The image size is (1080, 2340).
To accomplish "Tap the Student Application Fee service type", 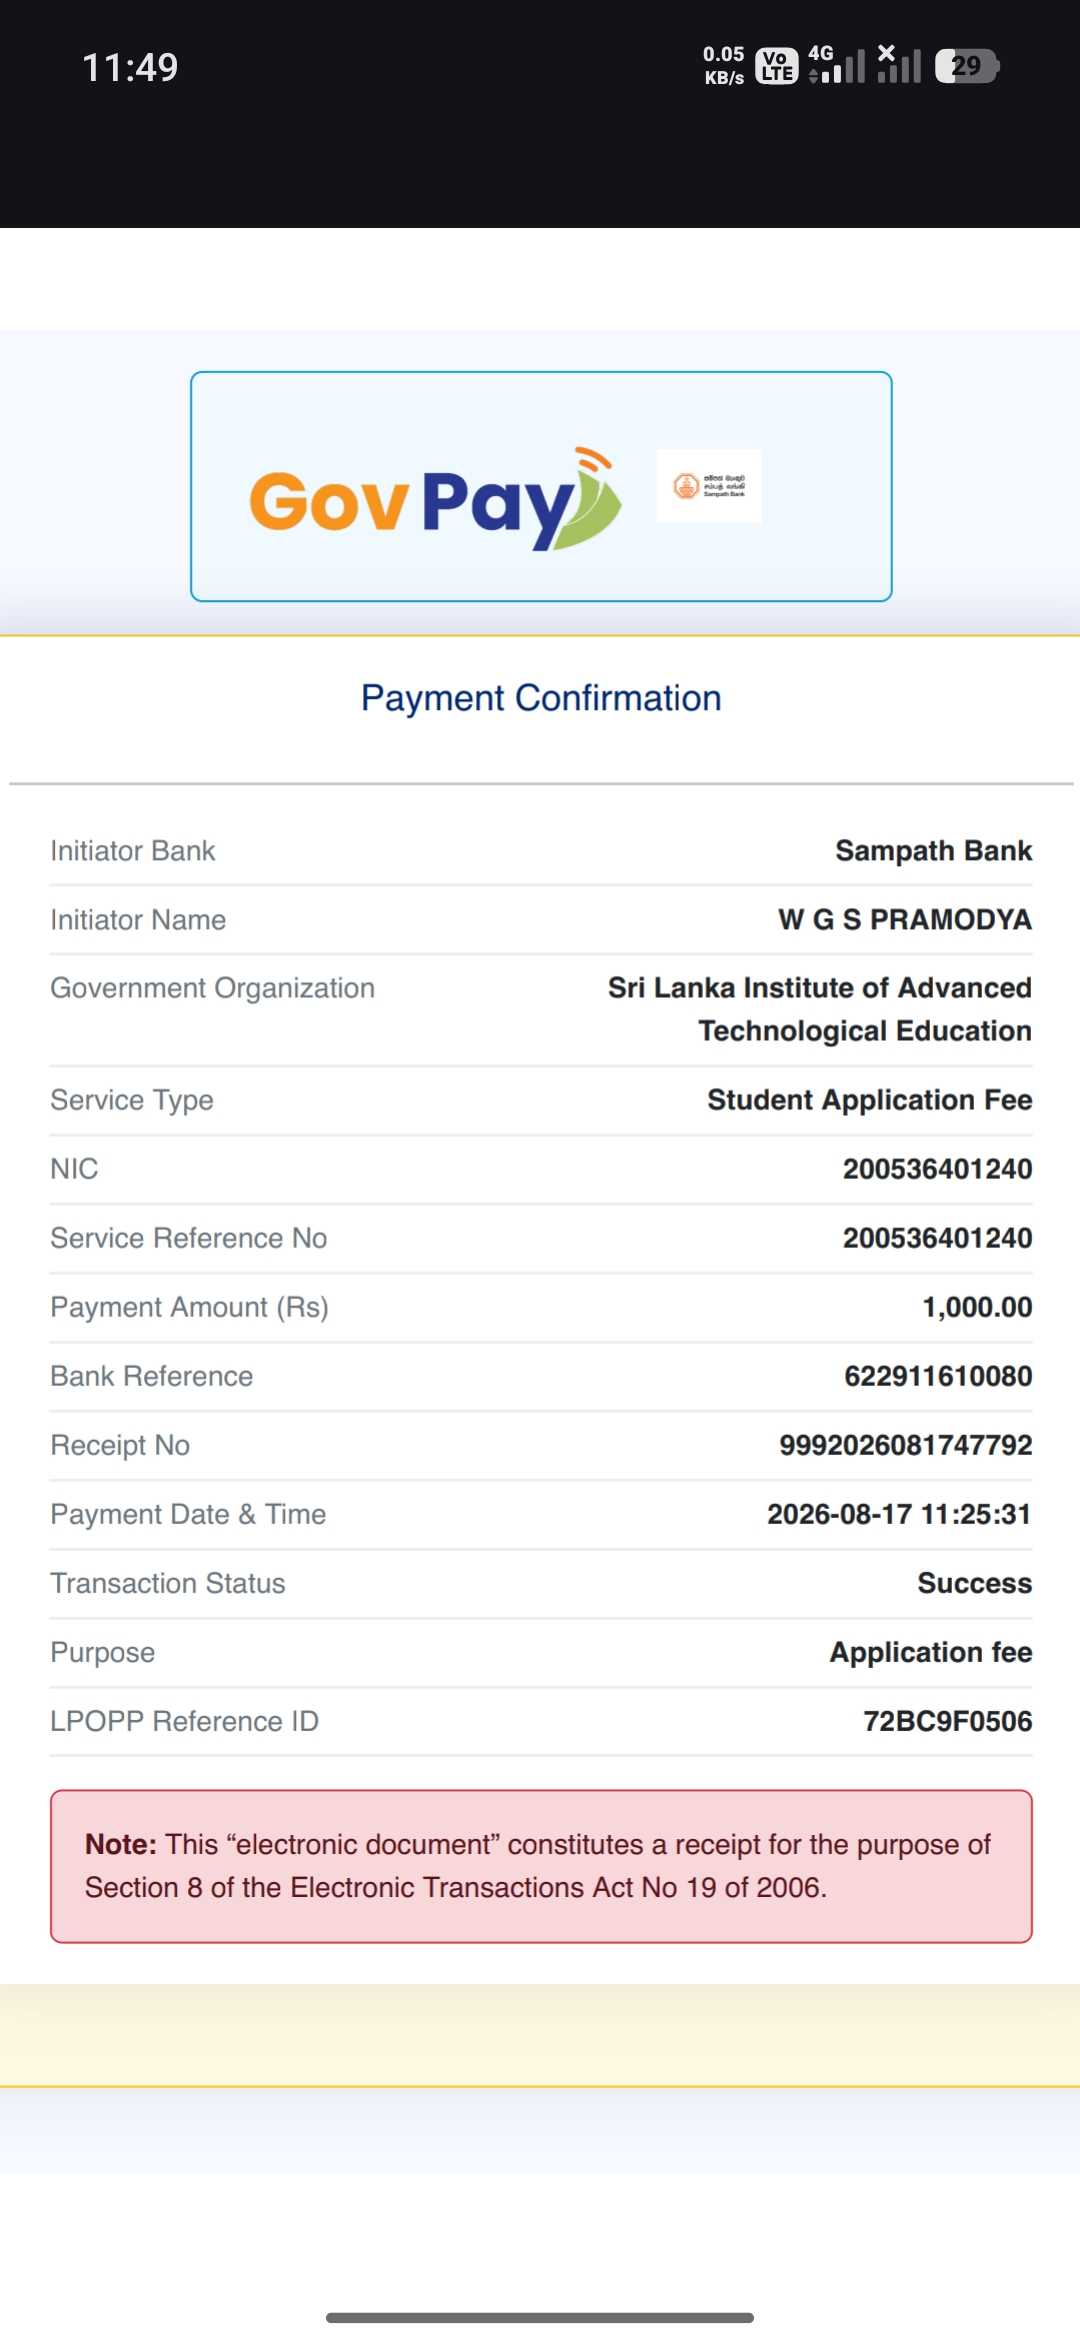I will click(x=870, y=1100).
